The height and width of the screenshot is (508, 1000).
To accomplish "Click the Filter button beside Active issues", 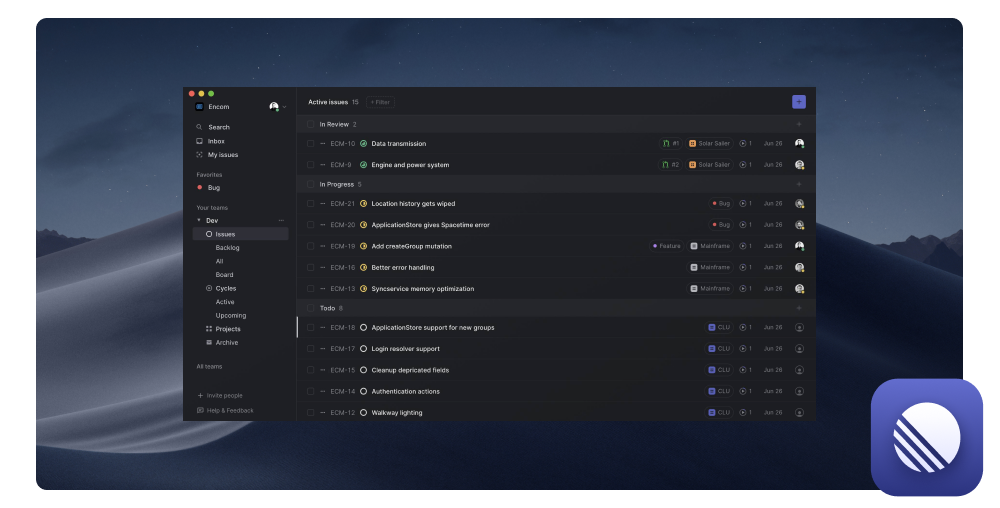I will [380, 102].
